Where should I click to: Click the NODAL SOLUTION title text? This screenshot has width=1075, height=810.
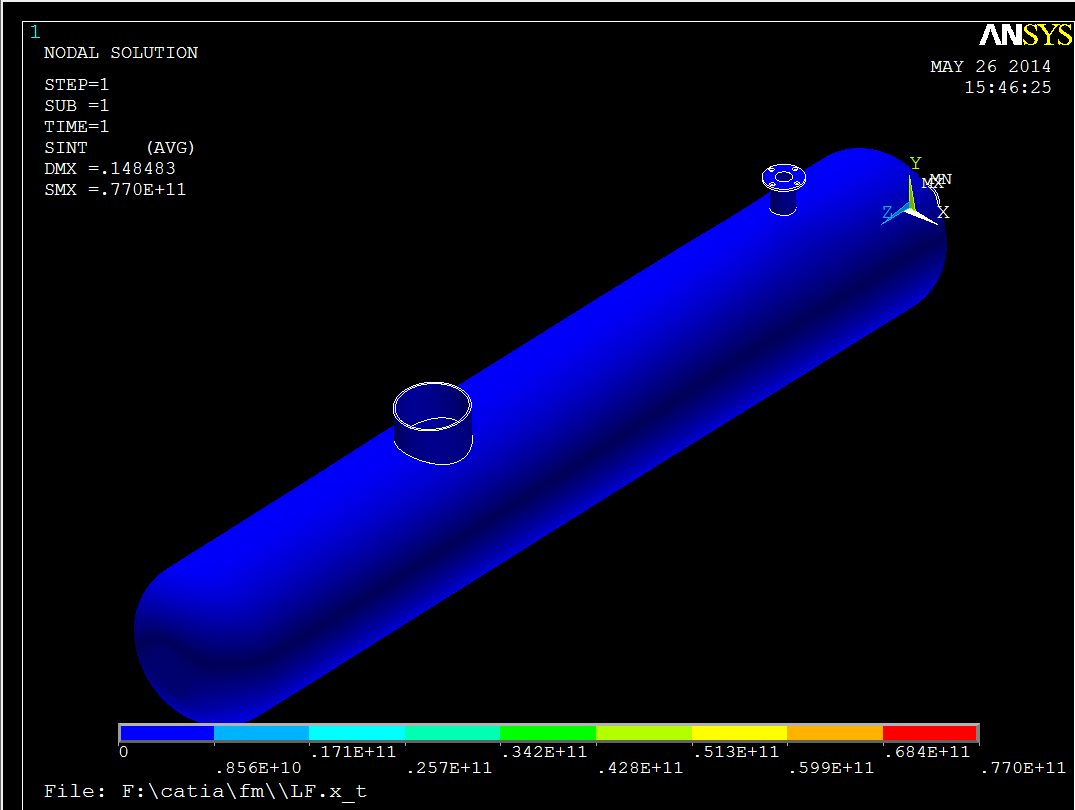(x=121, y=53)
